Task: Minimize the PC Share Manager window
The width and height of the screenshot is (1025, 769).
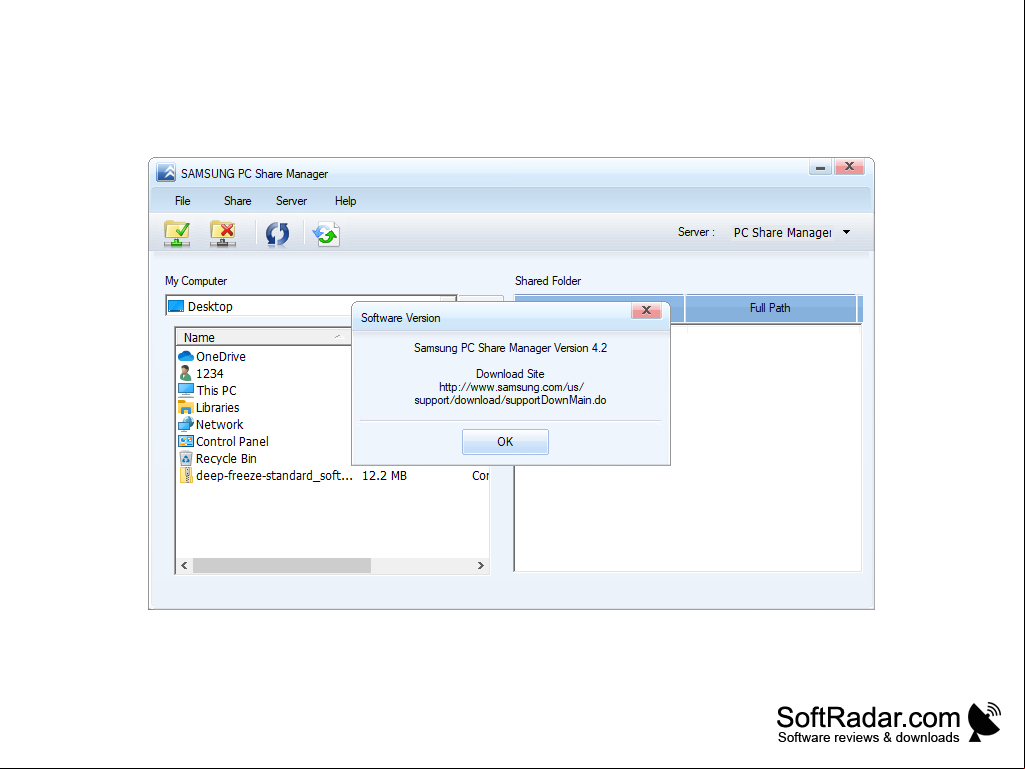Action: click(x=820, y=167)
